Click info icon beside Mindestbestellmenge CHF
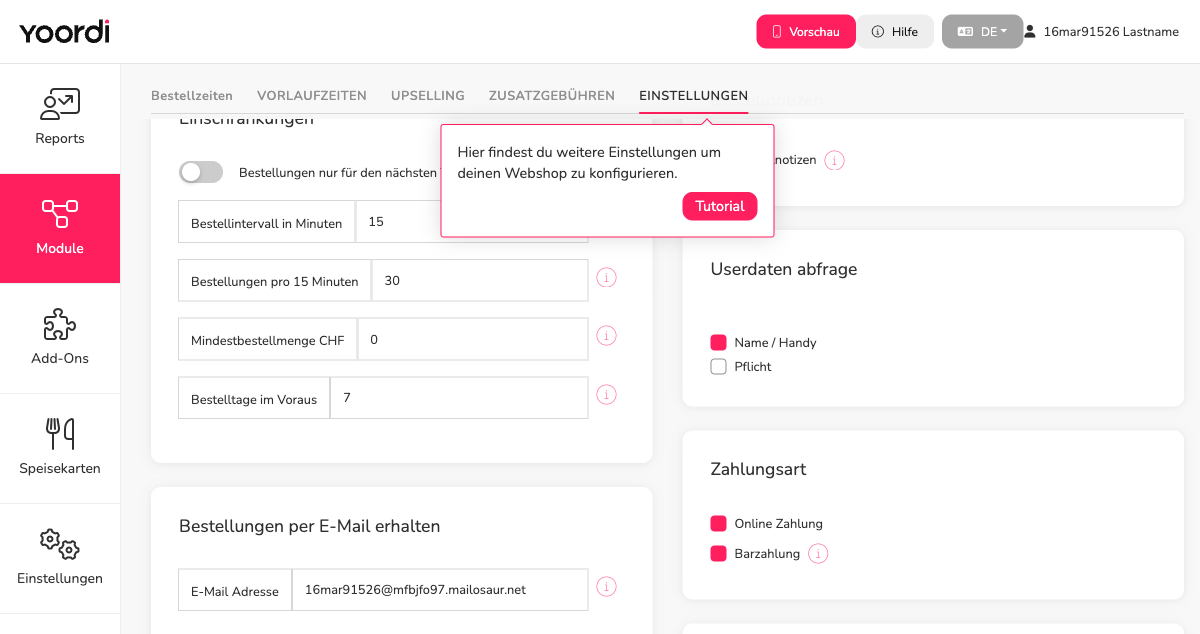 point(606,337)
